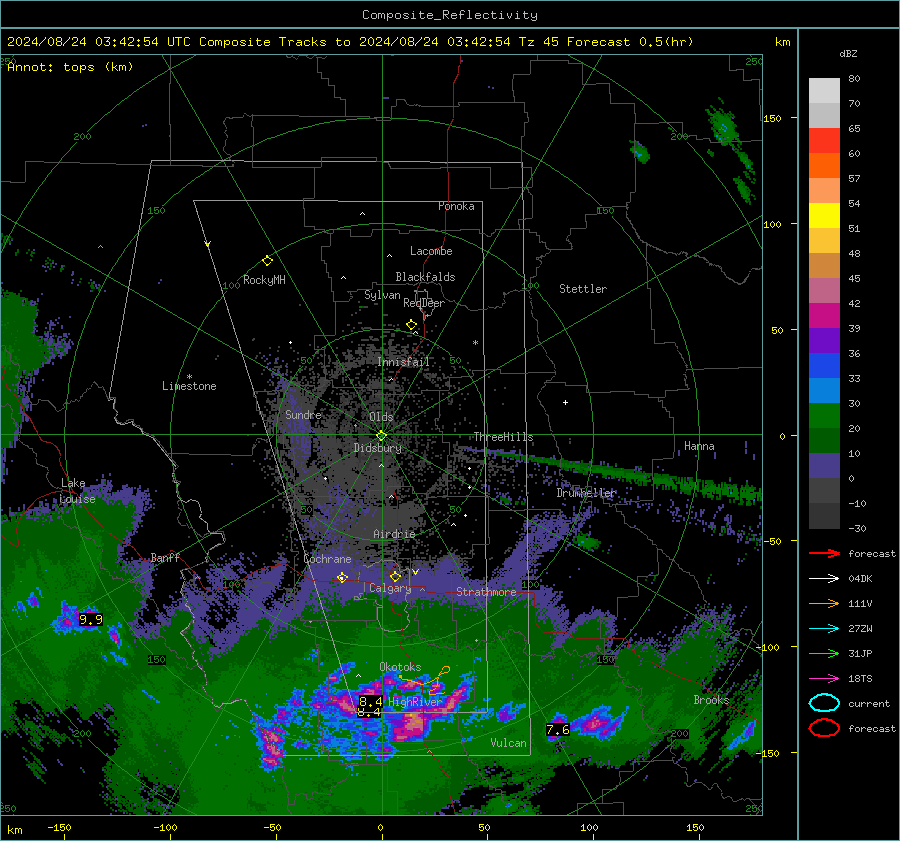The height and width of the screenshot is (841, 900).
Task: Click the dBZ scale heading
Action: tap(848, 54)
